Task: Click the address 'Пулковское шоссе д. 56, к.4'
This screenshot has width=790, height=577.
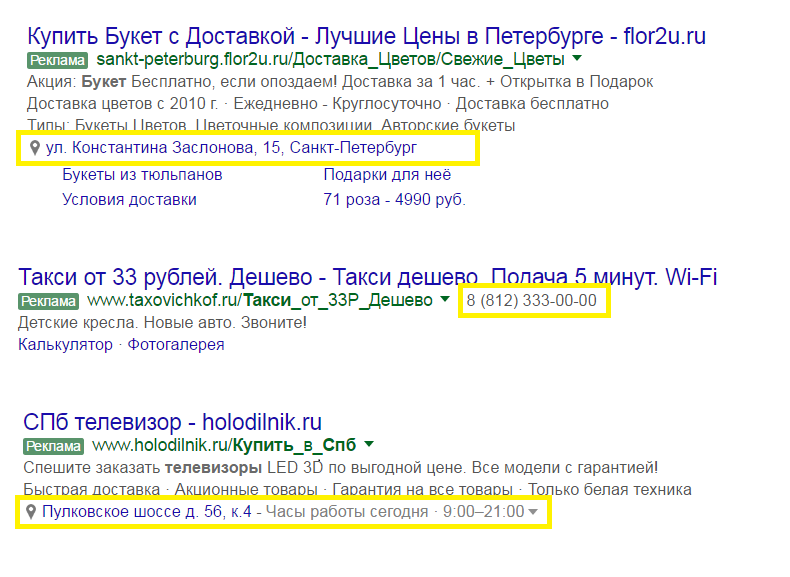Action: pos(146,512)
